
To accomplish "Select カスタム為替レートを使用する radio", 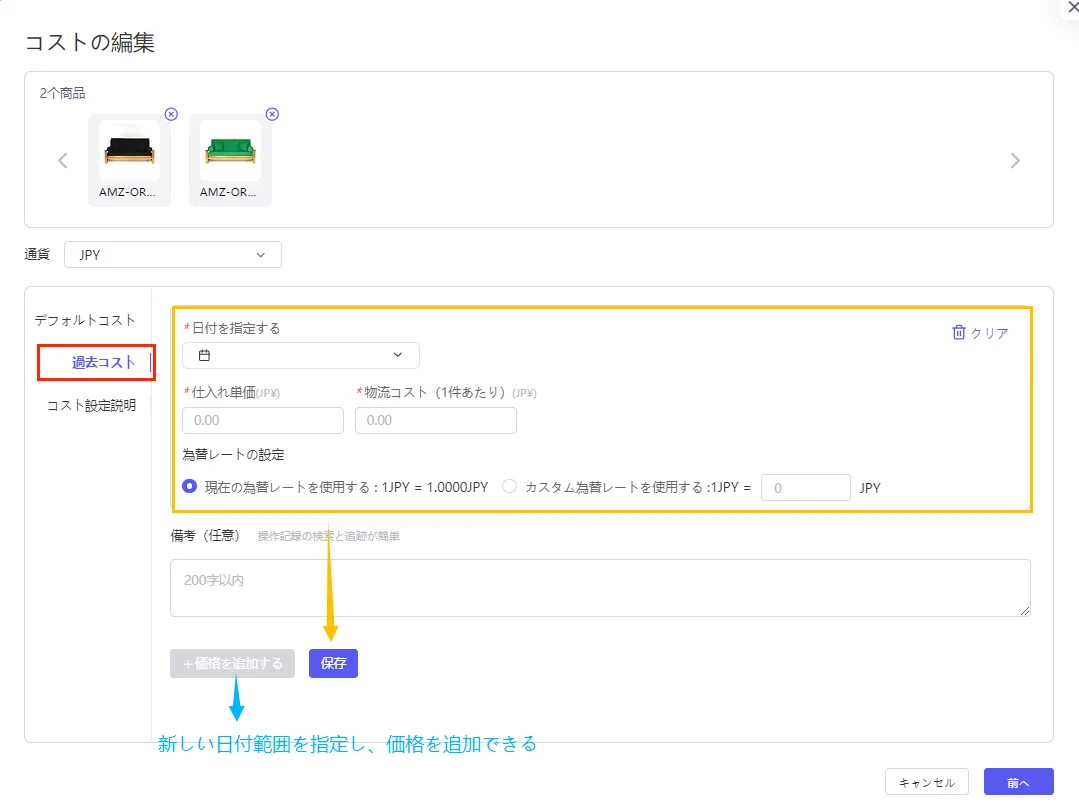I will click(x=509, y=486).
